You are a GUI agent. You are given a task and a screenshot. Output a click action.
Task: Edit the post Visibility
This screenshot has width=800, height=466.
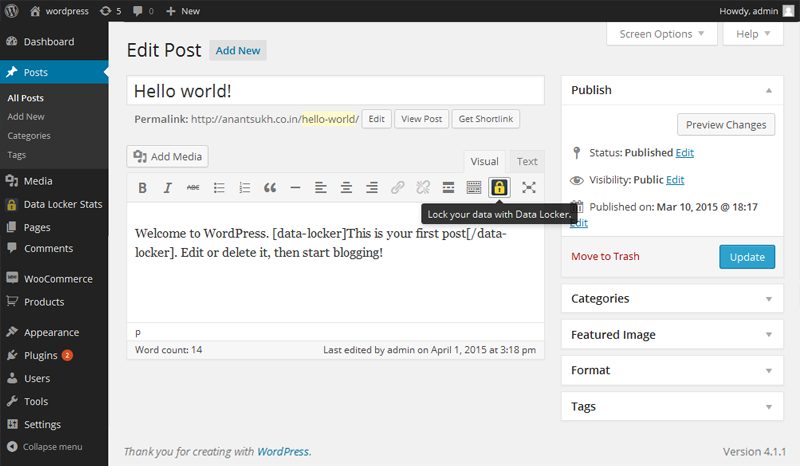(675, 180)
